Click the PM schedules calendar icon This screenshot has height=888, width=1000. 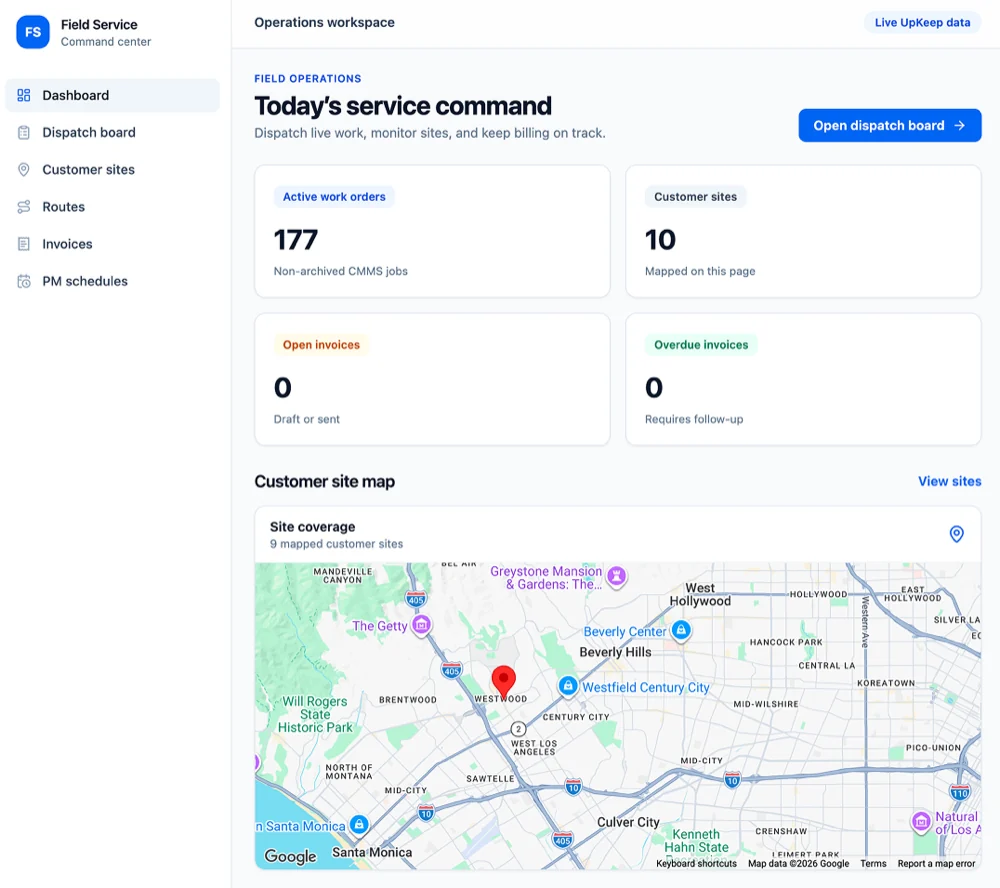(24, 281)
